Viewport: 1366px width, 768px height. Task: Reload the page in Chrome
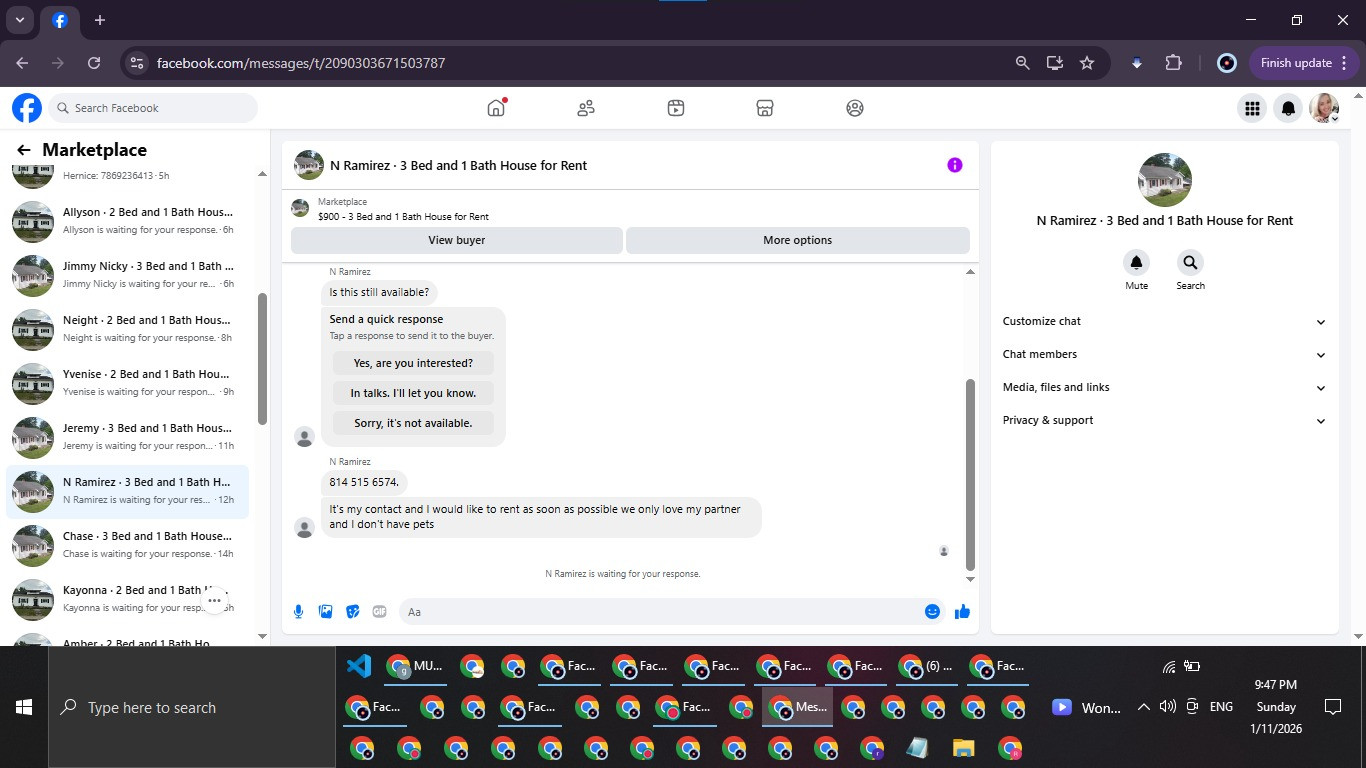pyautogui.click(x=94, y=63)
